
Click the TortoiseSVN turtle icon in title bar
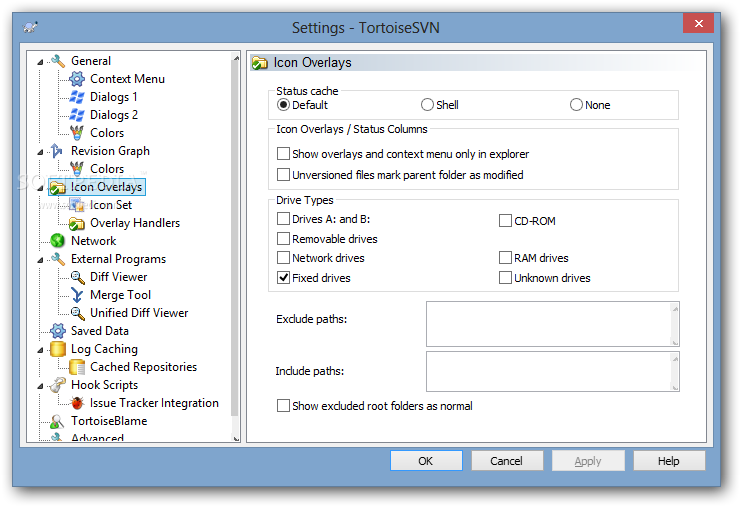click(x=30, y=27)
